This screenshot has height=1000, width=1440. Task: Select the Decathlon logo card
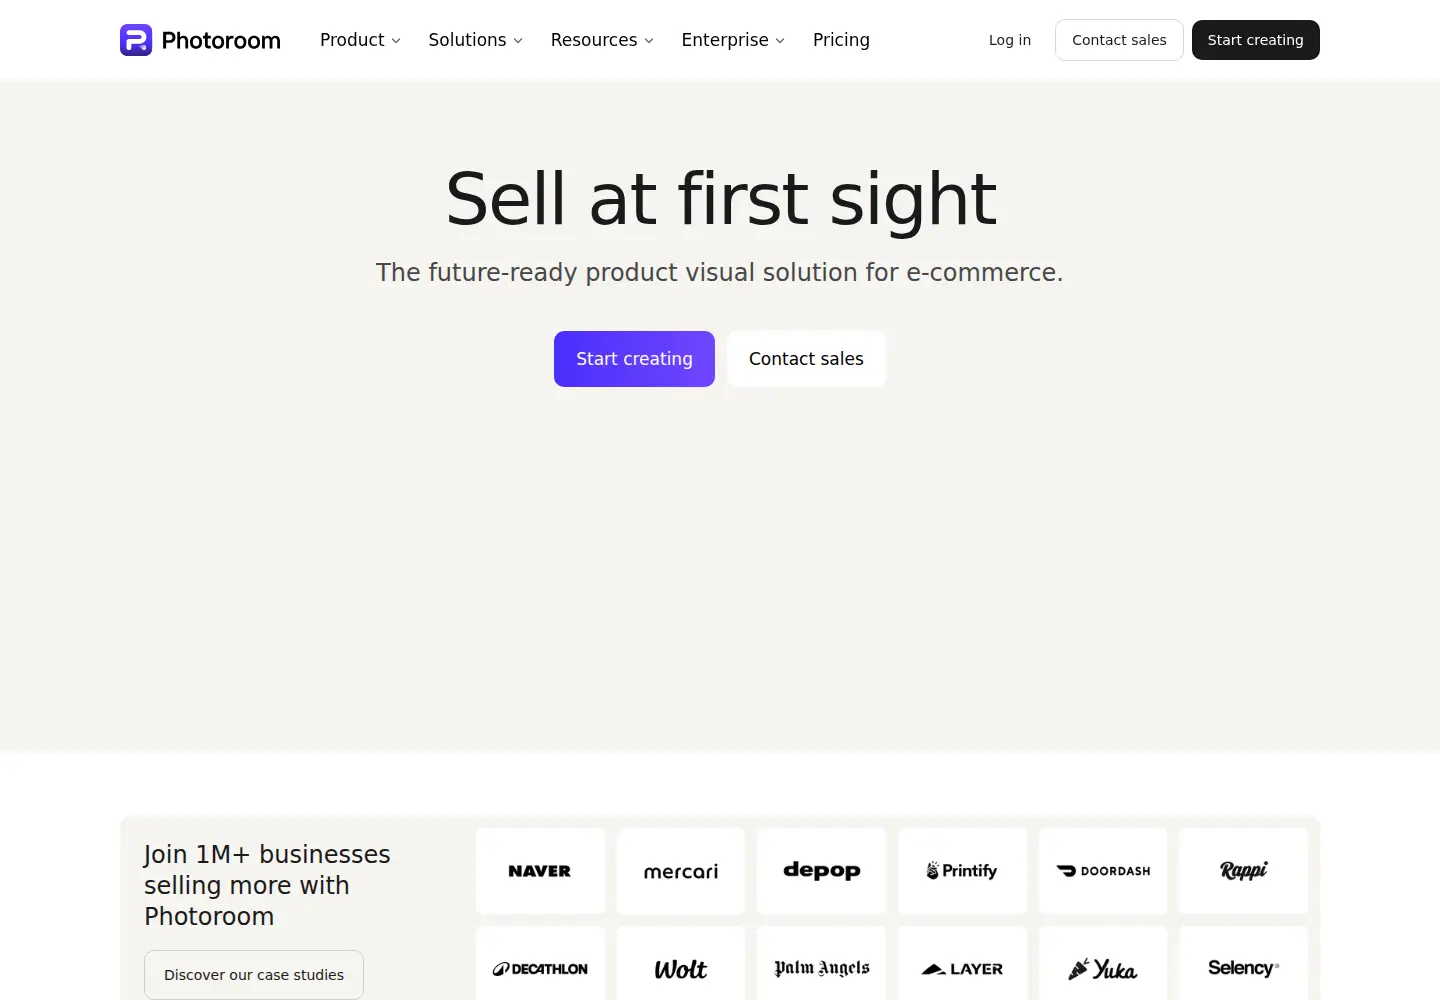[x=540, y=964]
